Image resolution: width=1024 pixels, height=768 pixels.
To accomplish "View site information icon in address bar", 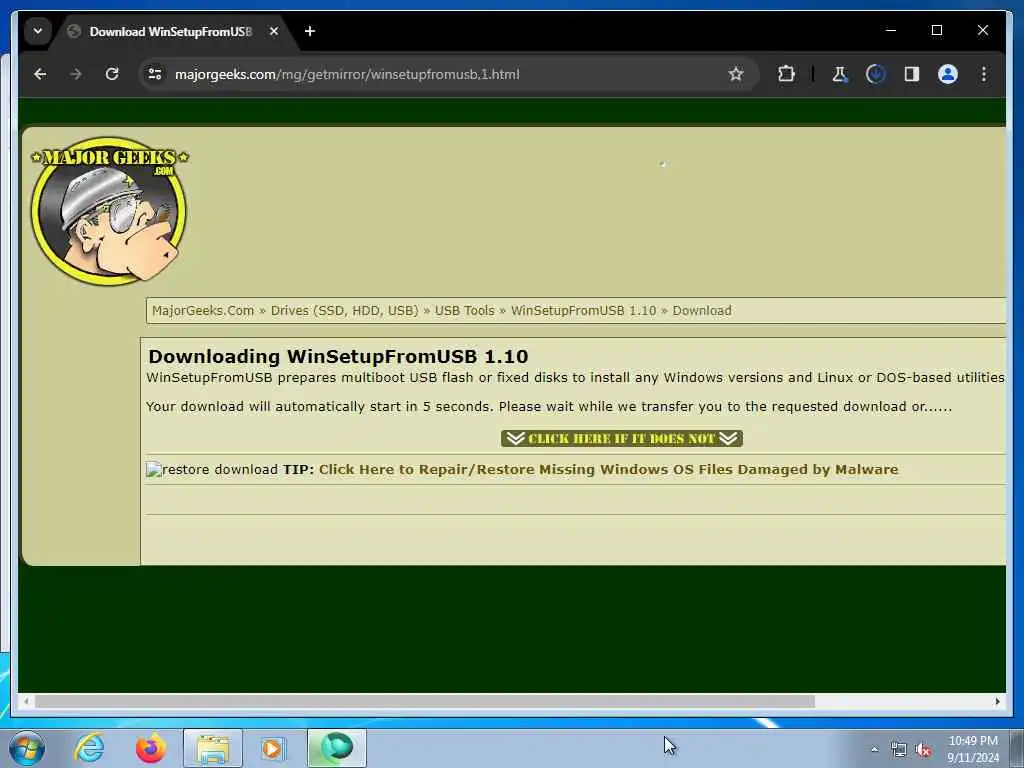I will pyautogui.click(x=155, y=74).
